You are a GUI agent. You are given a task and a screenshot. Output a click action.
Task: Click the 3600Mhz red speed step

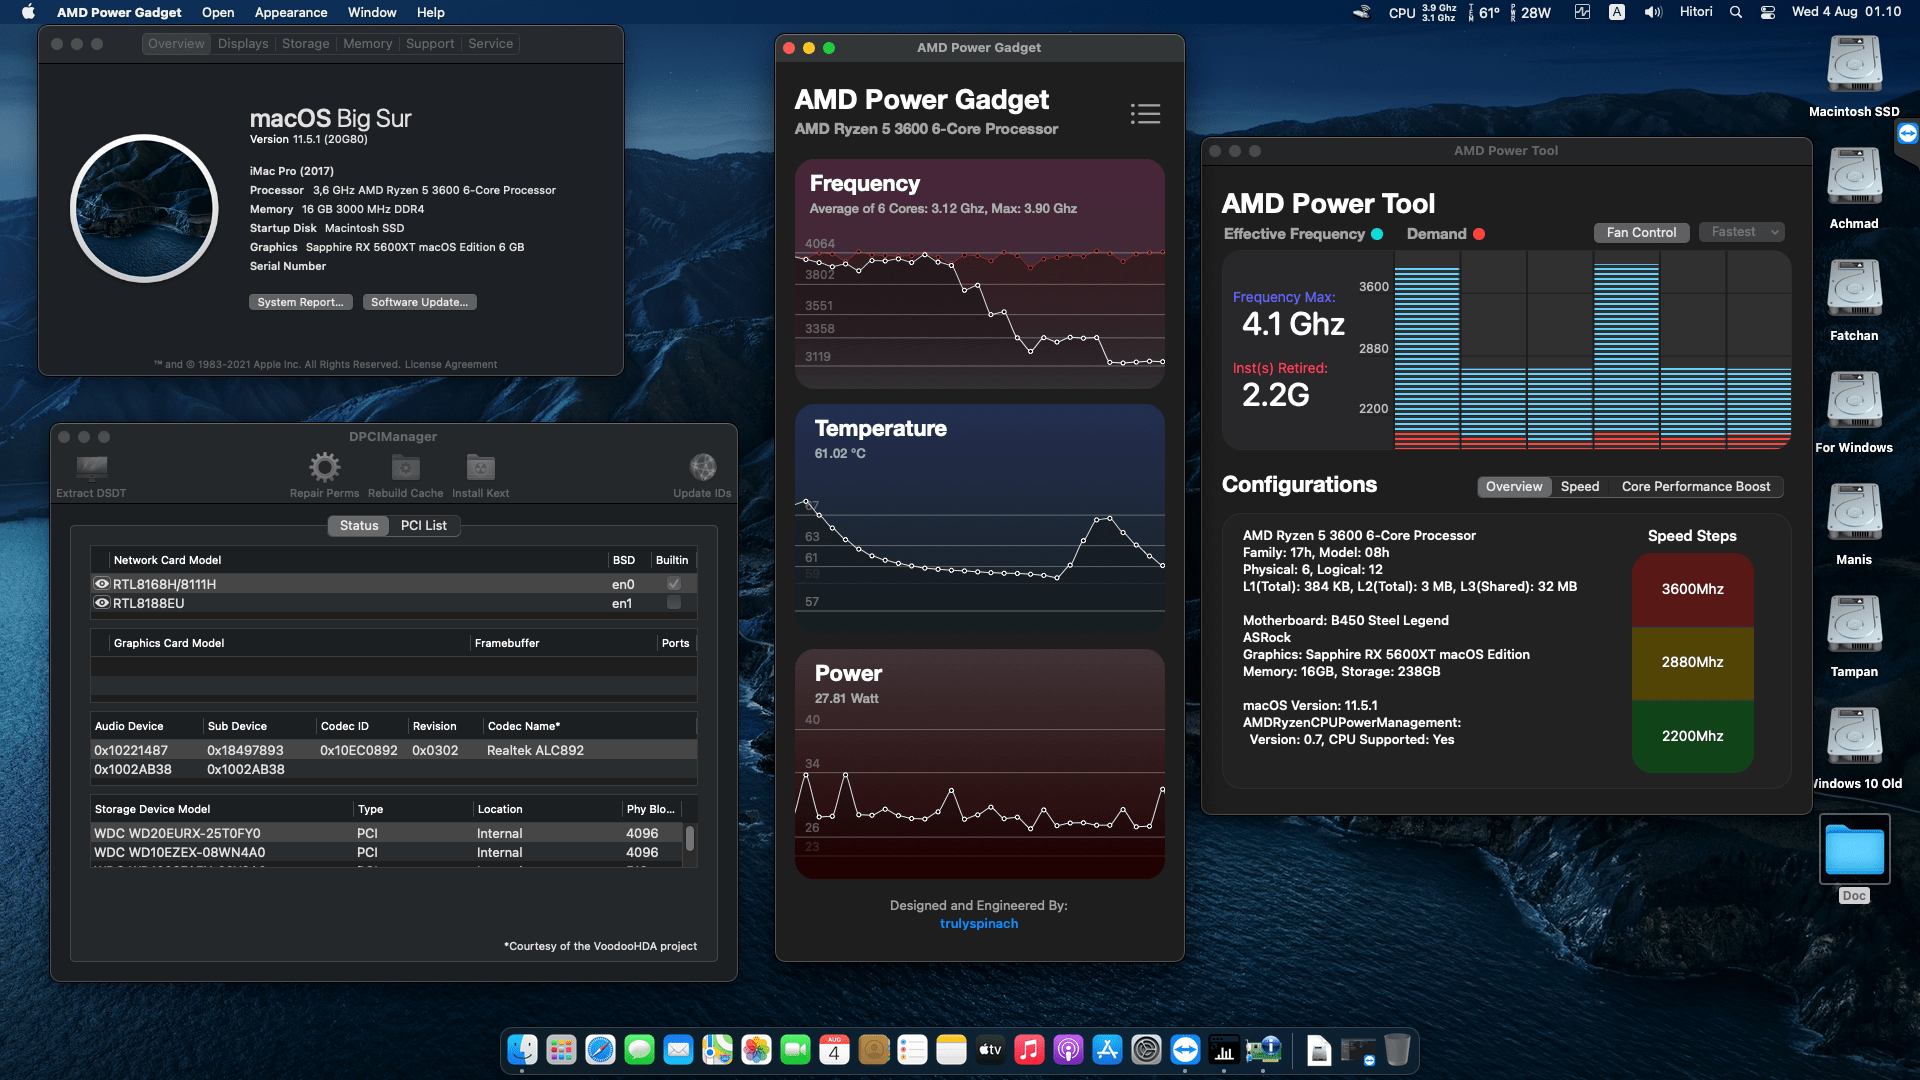[x=1692, y=589]
